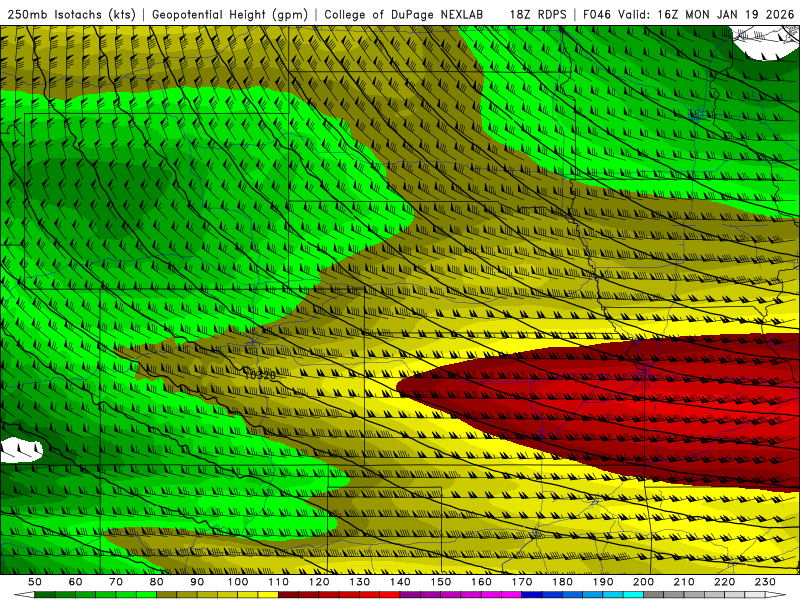Viewport: 800px width, 600px height.
Task: Click the 200 knot legend value
Action: [x=644, y=582]
